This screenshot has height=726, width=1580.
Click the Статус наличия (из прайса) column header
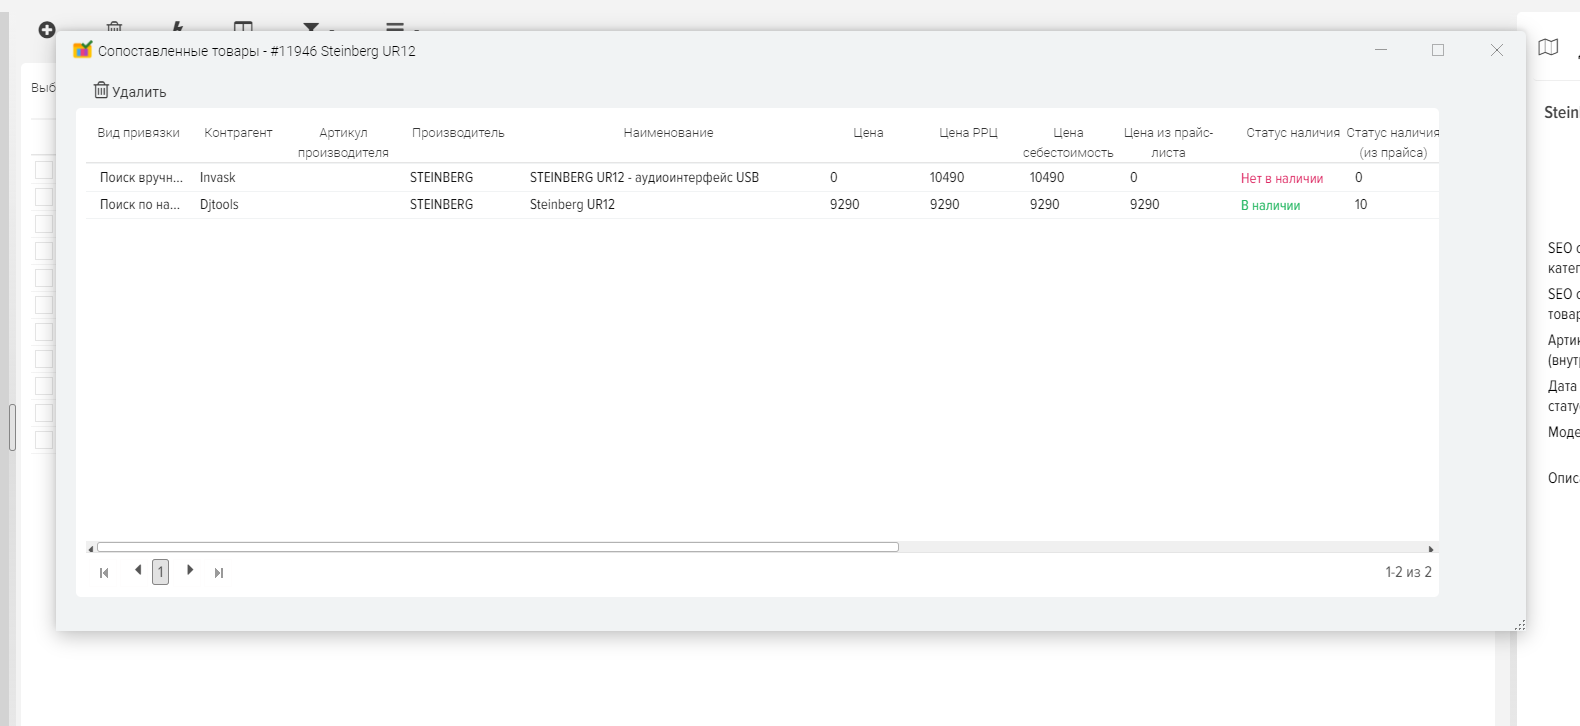pos(1393,143)
